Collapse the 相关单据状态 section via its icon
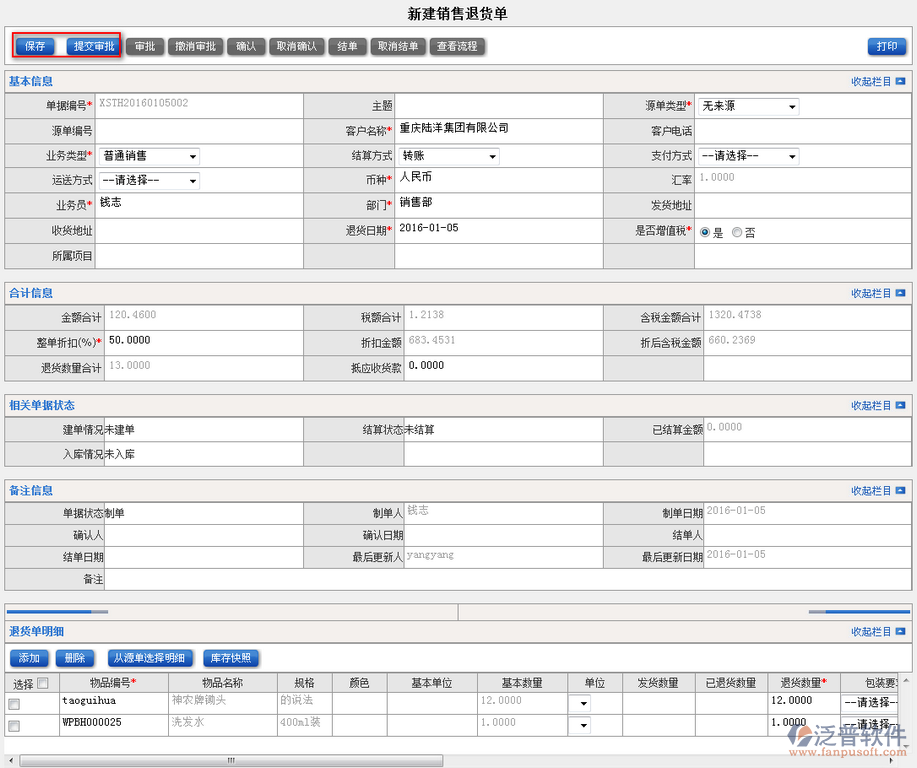The width and height of the screenshot is (917, 768). 900,406
